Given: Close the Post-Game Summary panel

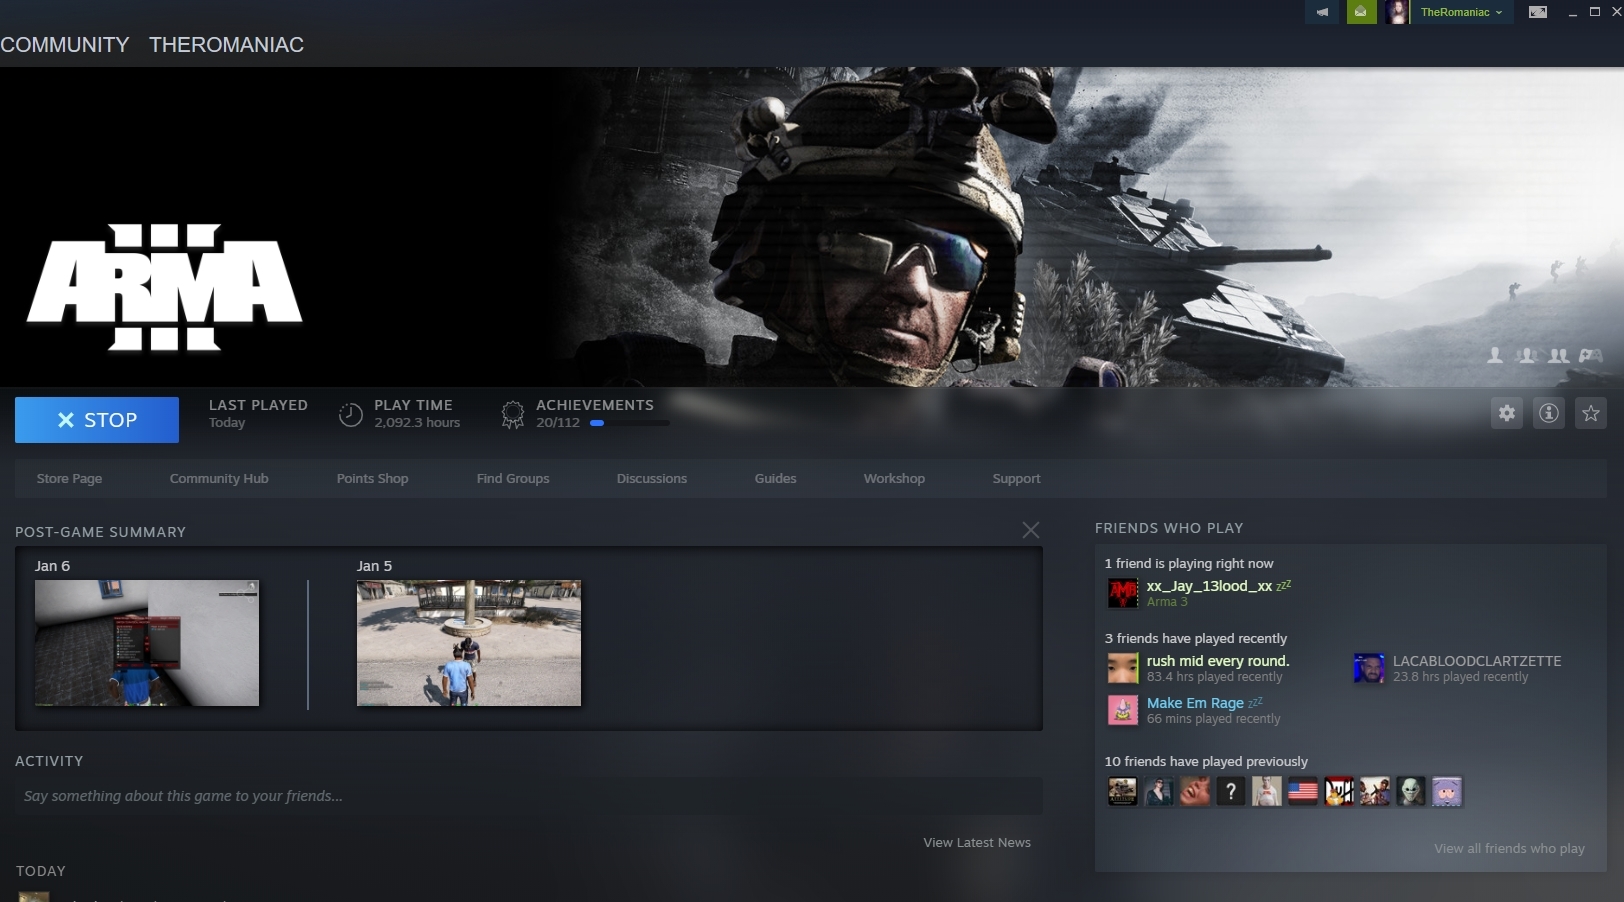Looking at the screenshot, I should click(x=1031, y=530).
